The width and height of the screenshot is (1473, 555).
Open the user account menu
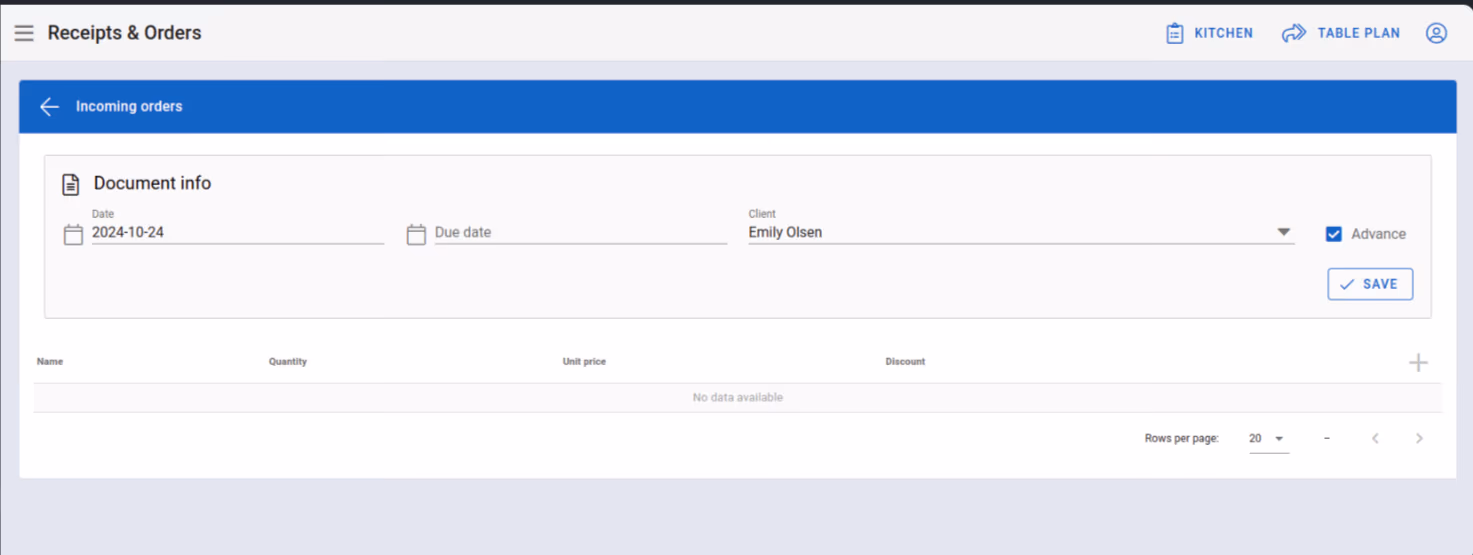[x=1436, y=33]
